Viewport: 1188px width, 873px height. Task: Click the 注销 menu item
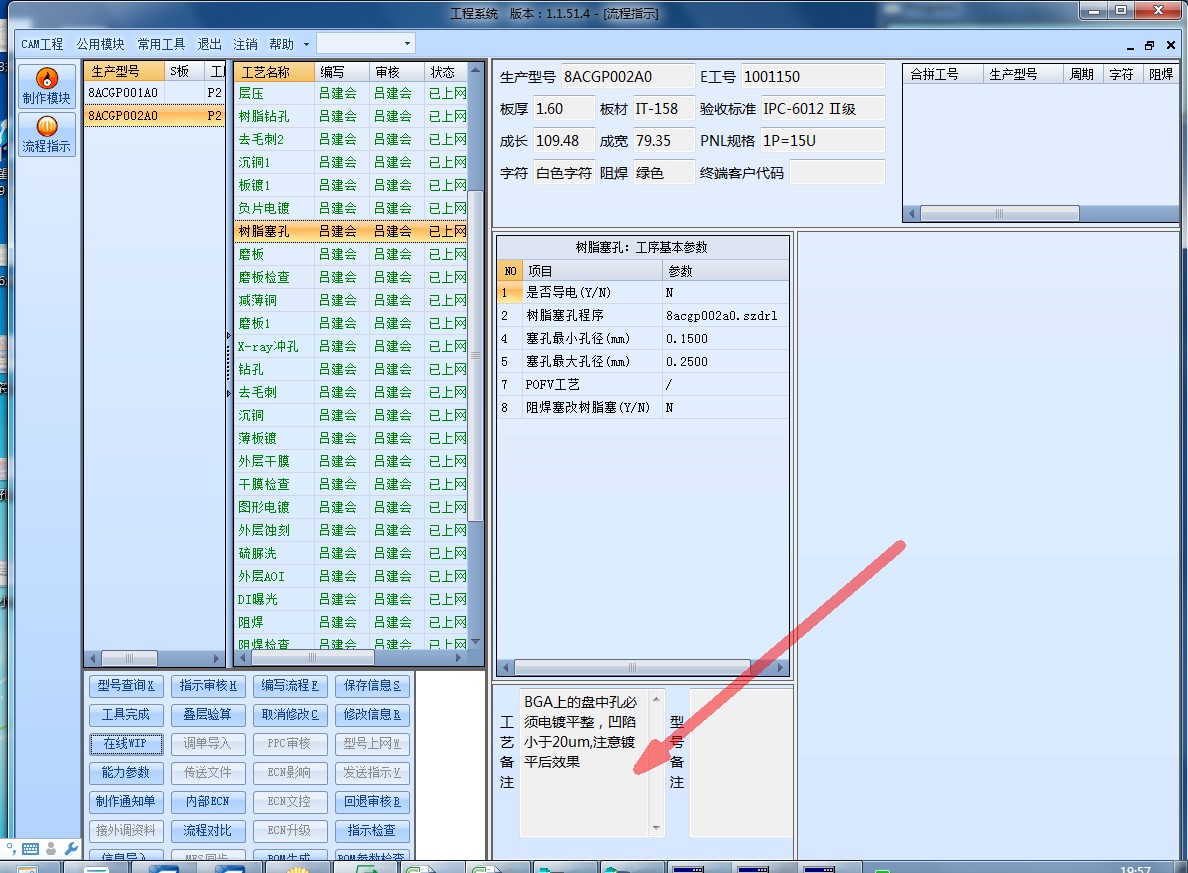245,44
